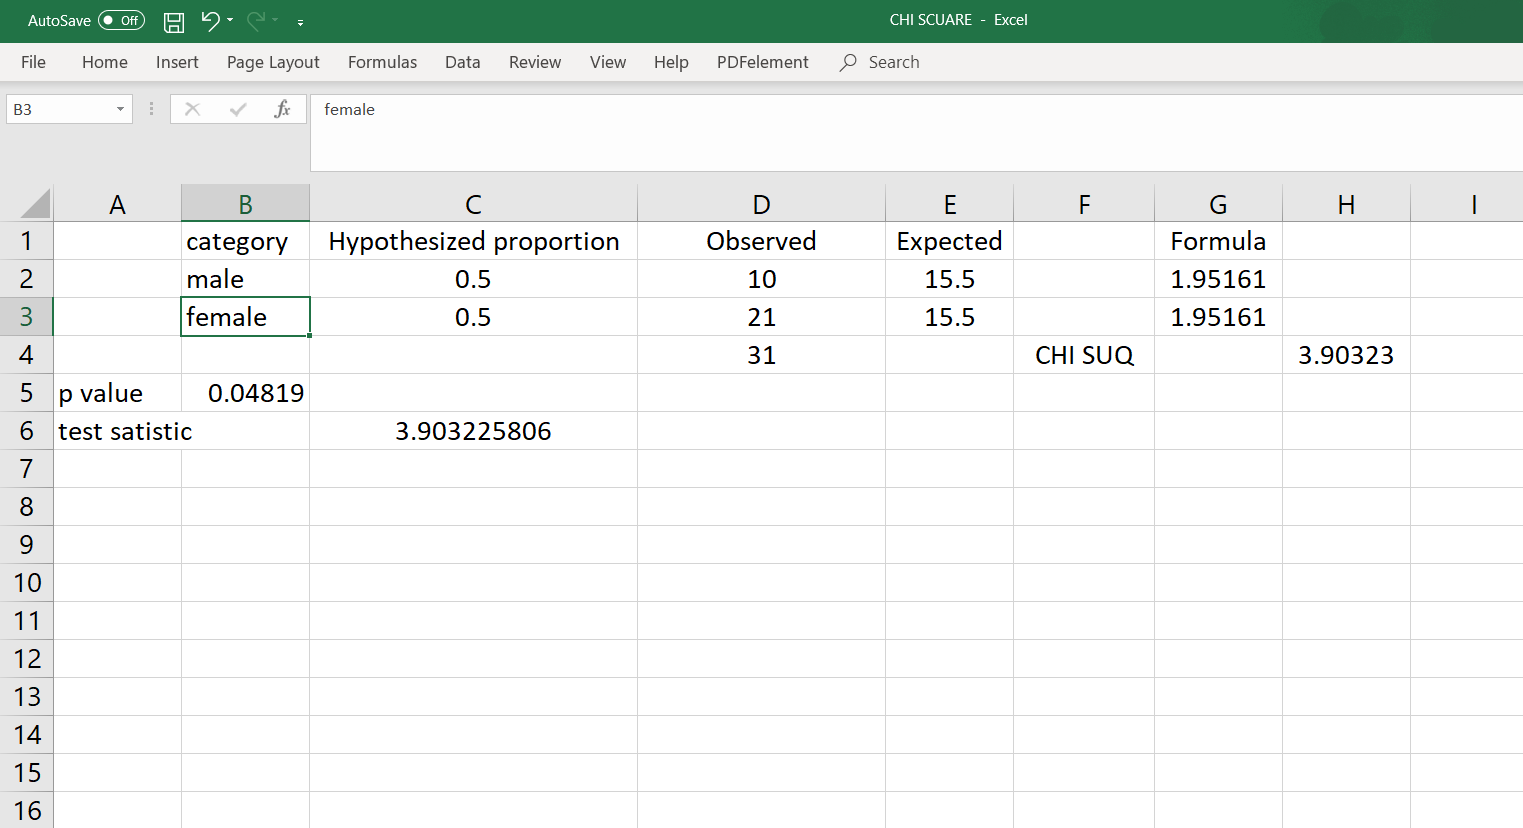
Task: Select column A header
Action: point(117,204)
